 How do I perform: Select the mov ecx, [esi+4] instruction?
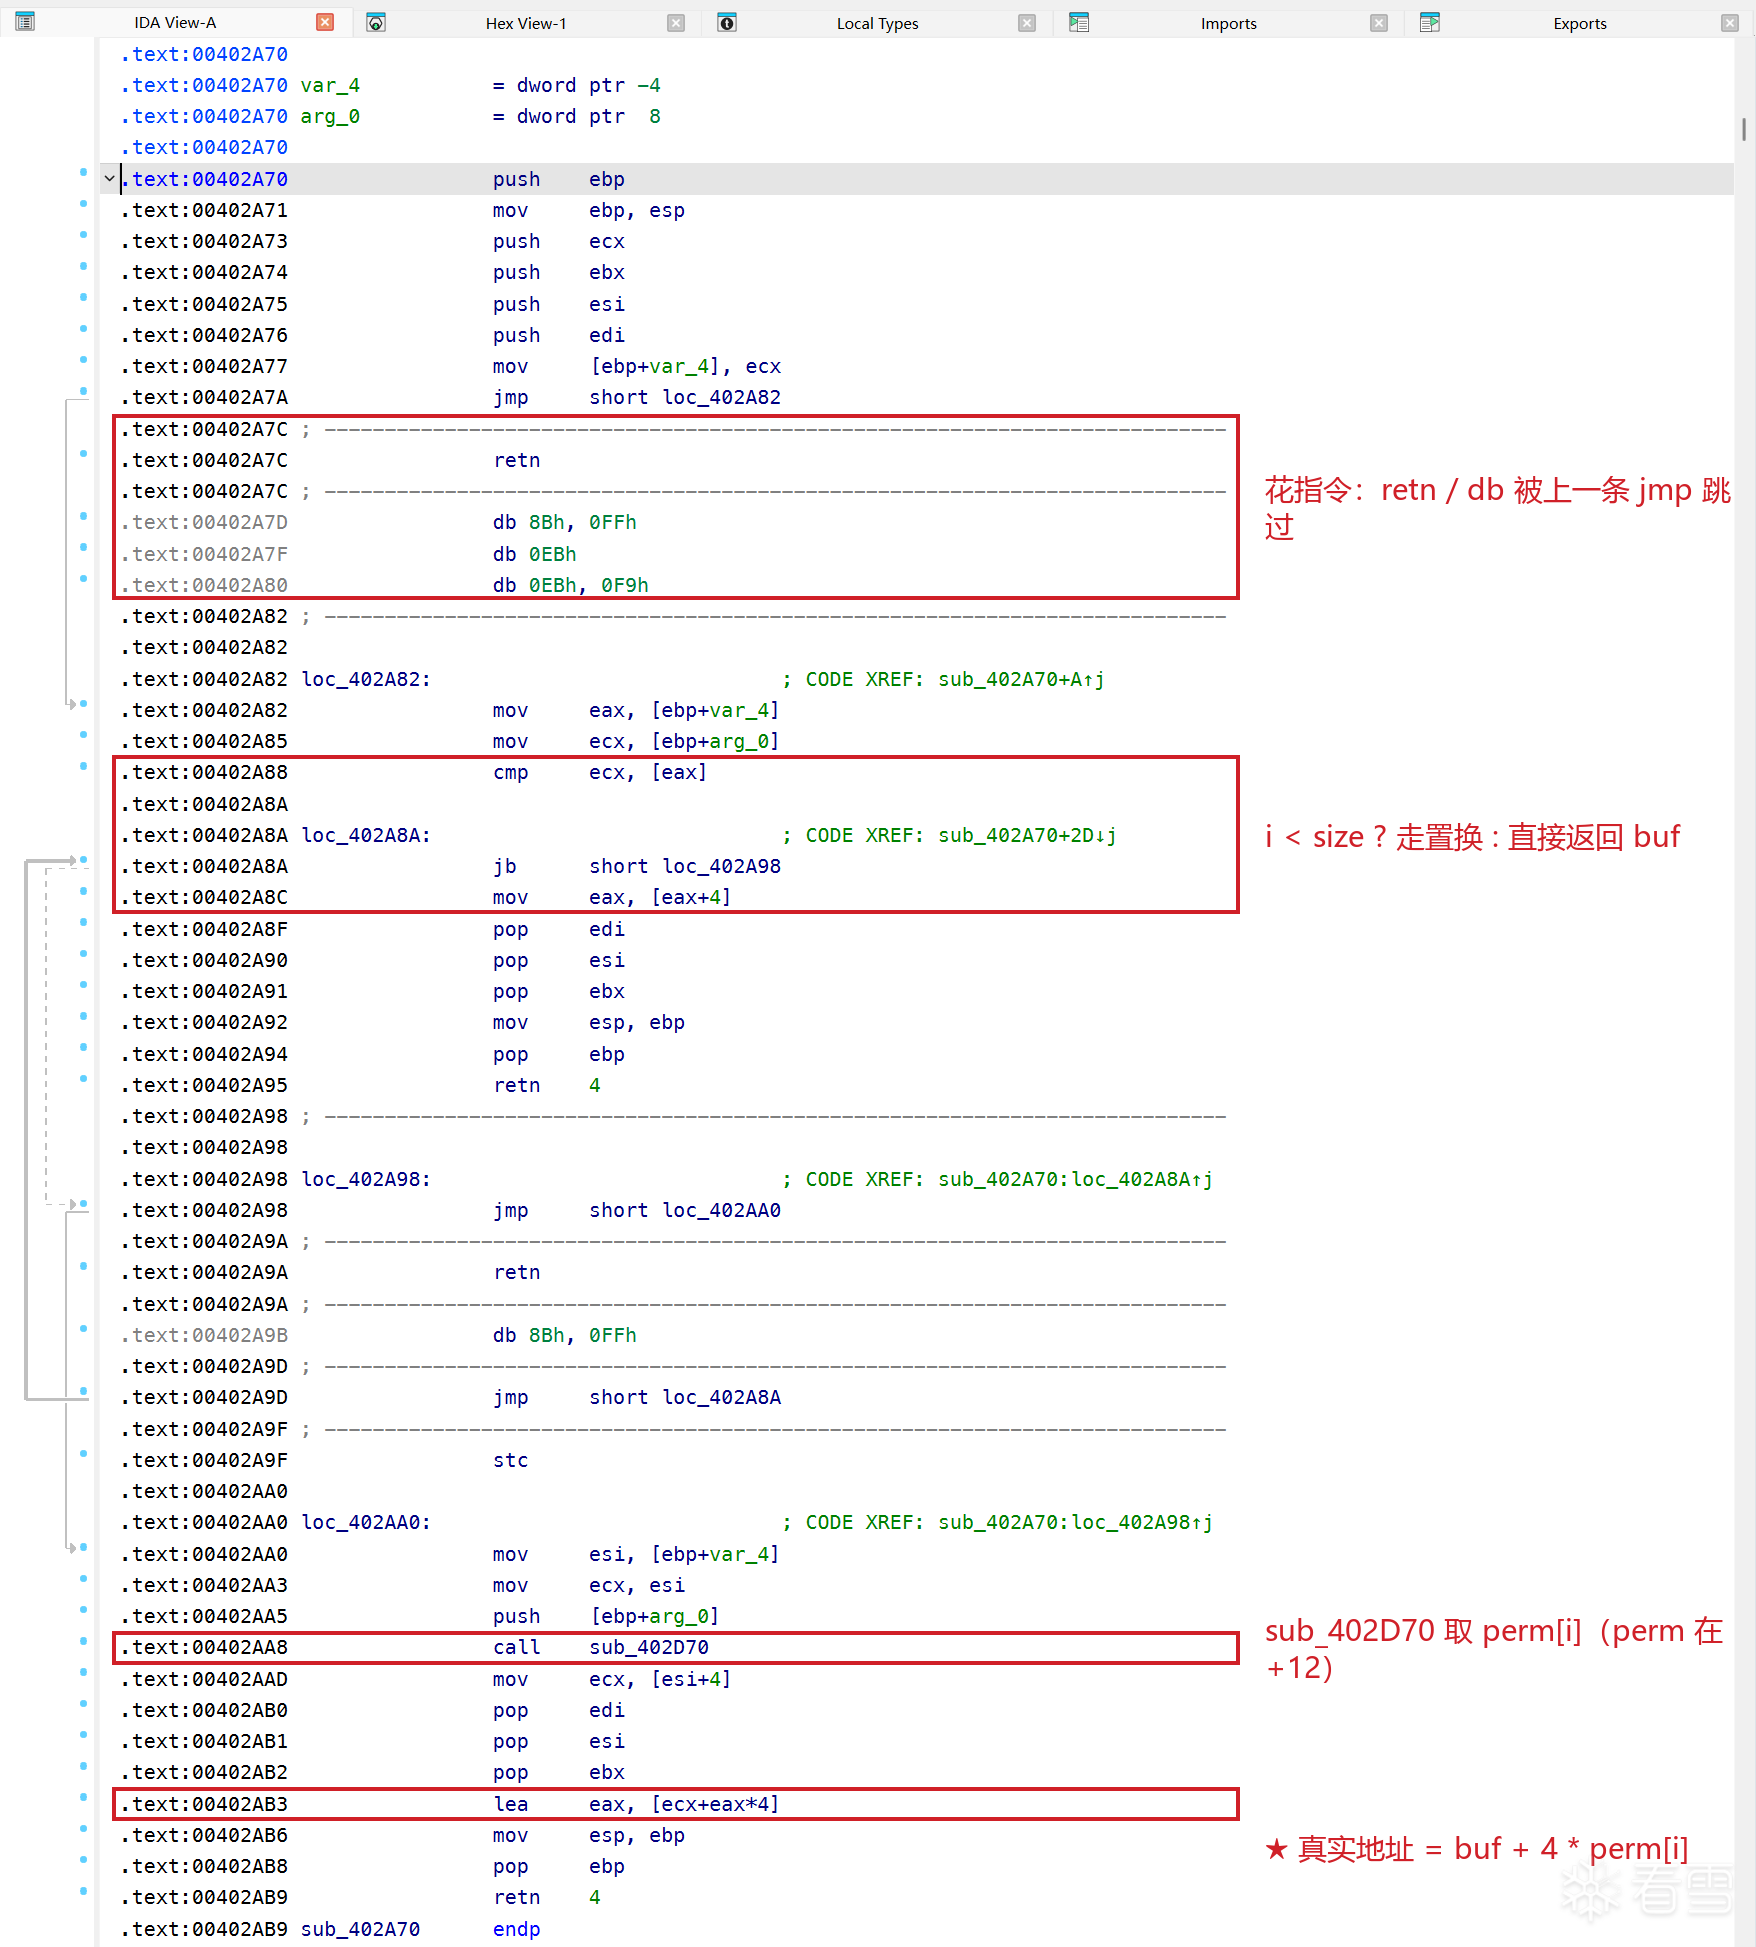612,1680
